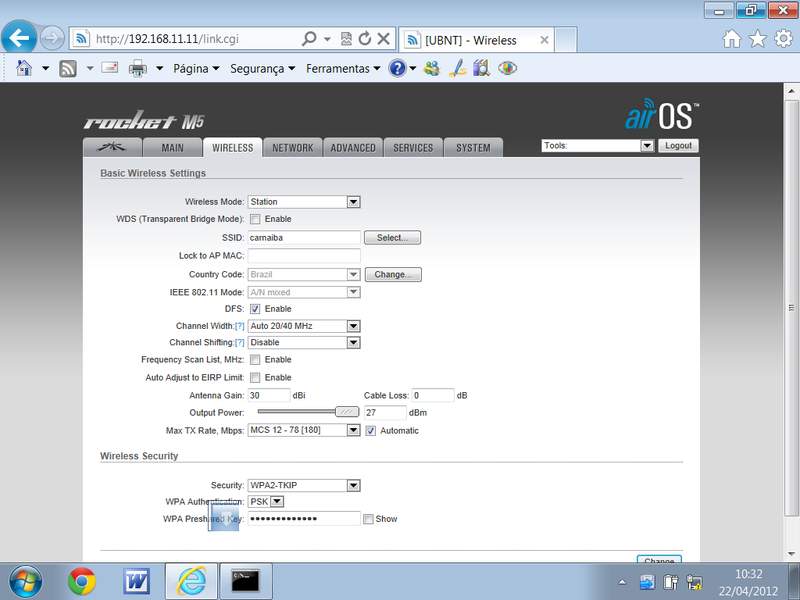Click the Antenna Gain input field
This screenshot has height=600, width=800.
(269, 395)
